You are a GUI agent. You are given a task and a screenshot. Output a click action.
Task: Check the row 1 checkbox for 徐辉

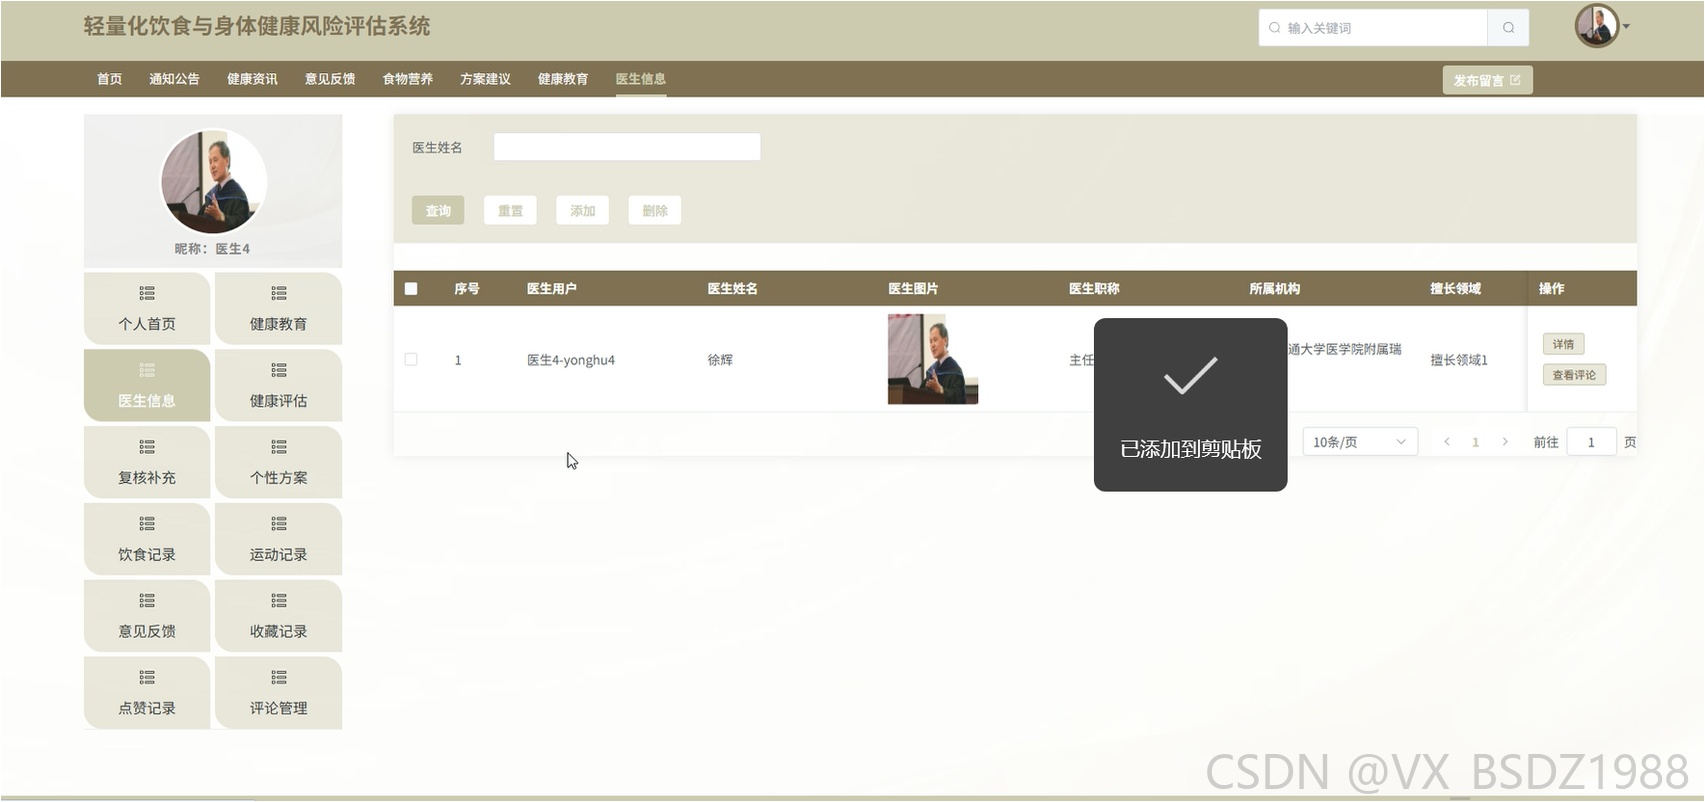tap(411, 359)
